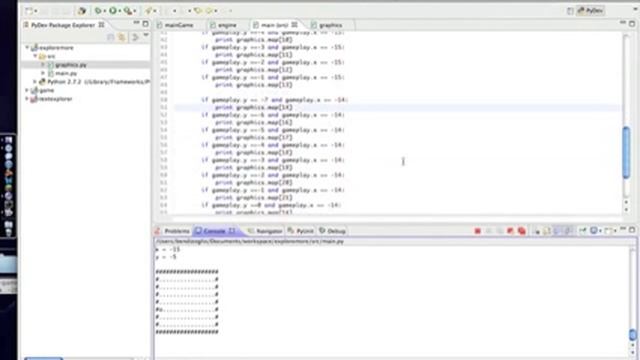Switch to the PyDev perspective button
640x360 pixels.
tap(591, 11)
